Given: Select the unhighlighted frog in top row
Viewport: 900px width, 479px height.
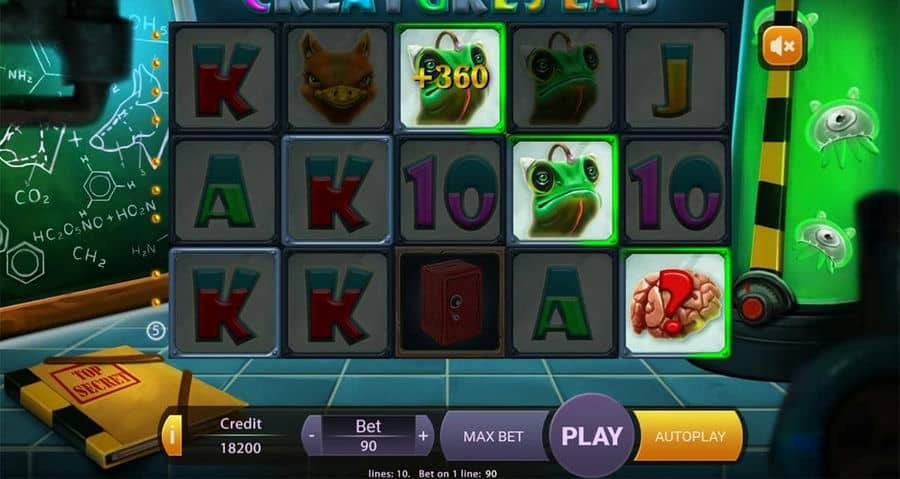Looking at the screenshot, I should click(563, 77).
